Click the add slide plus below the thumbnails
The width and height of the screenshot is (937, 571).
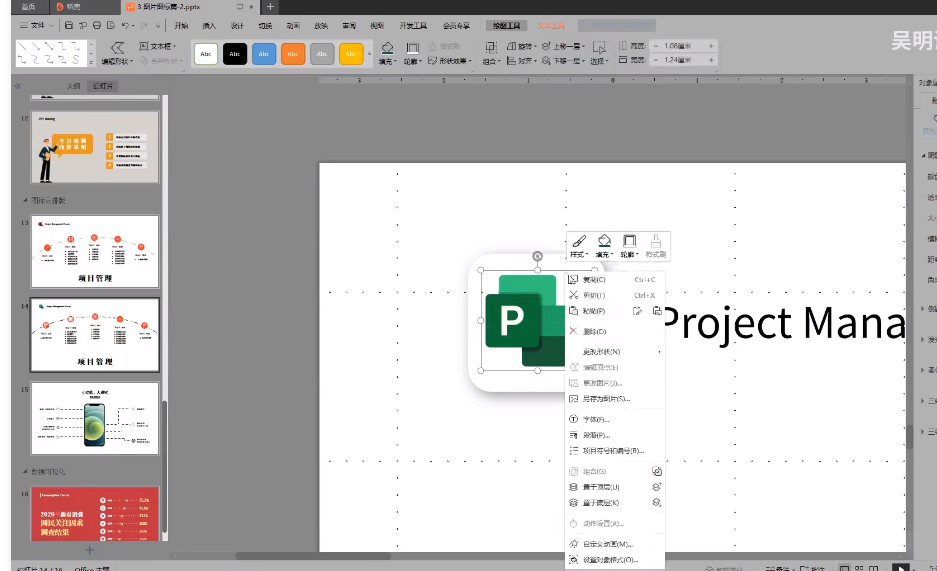pos(89,549)
